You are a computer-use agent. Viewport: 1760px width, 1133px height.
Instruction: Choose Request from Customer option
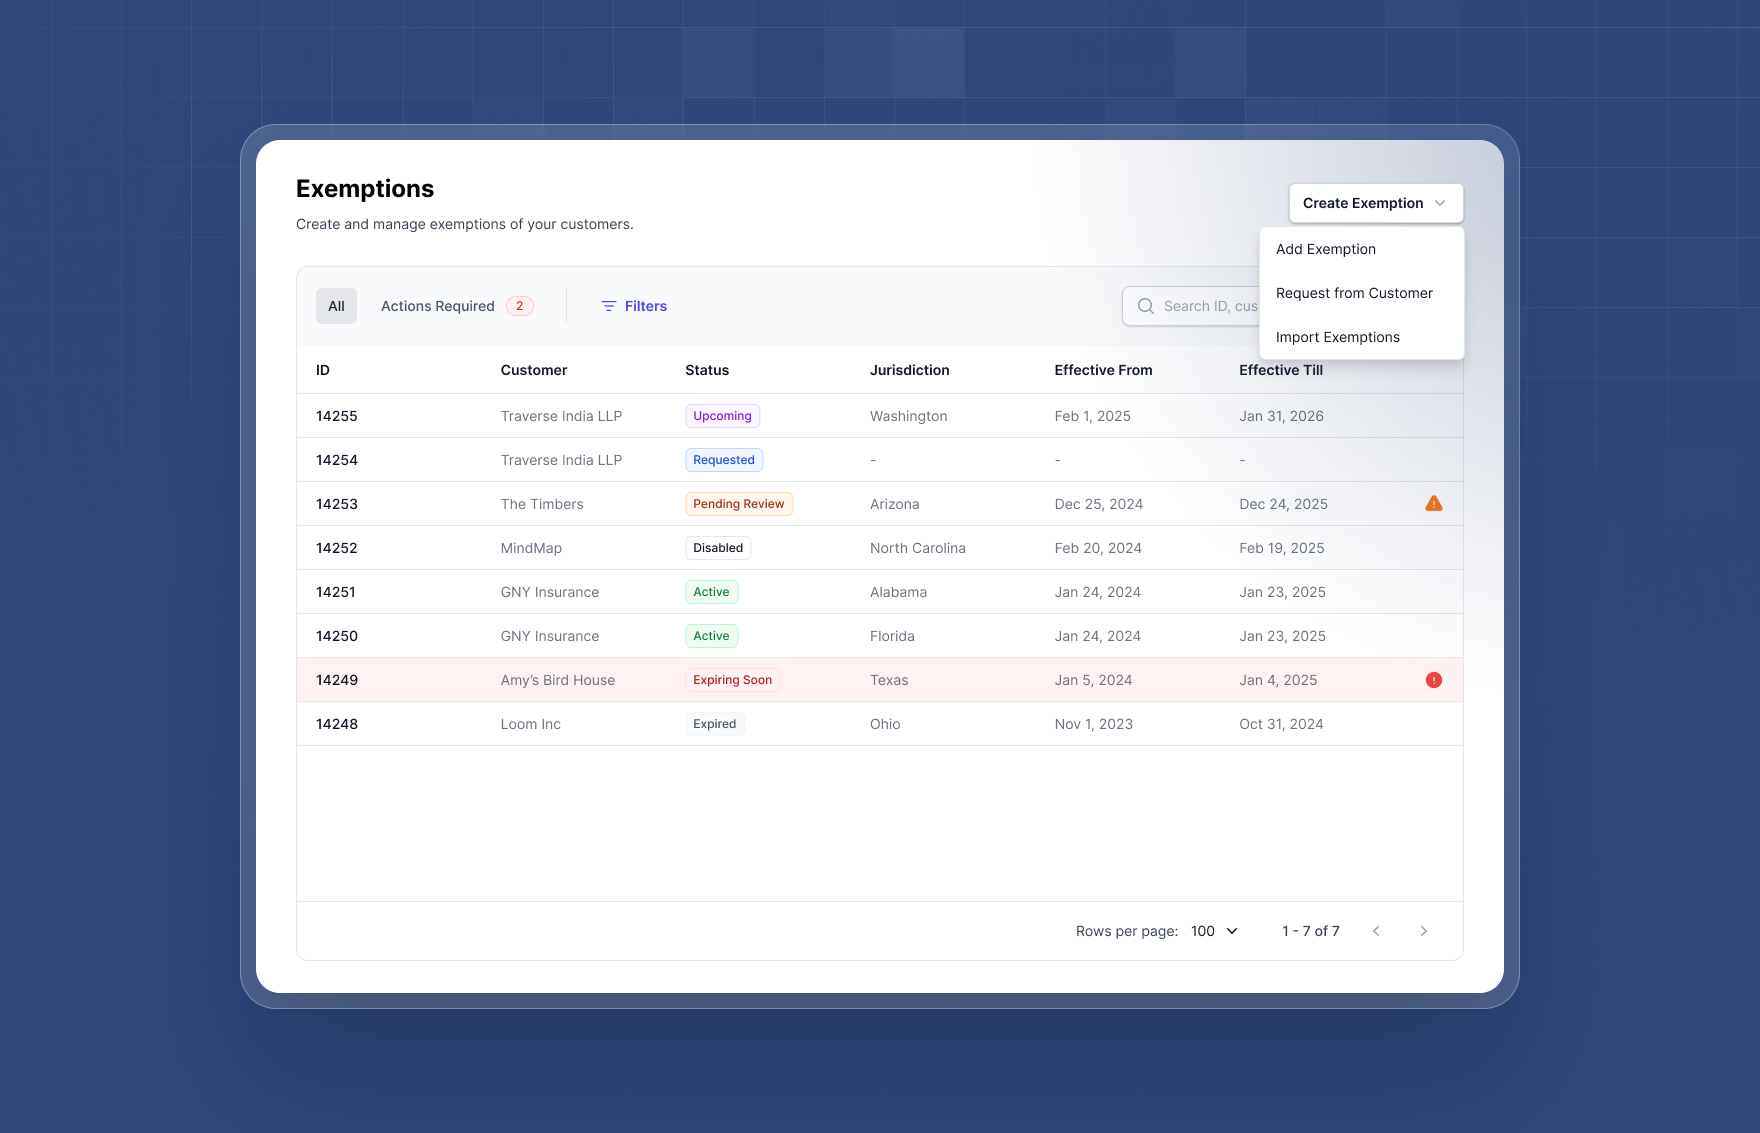coord(1362,293)
